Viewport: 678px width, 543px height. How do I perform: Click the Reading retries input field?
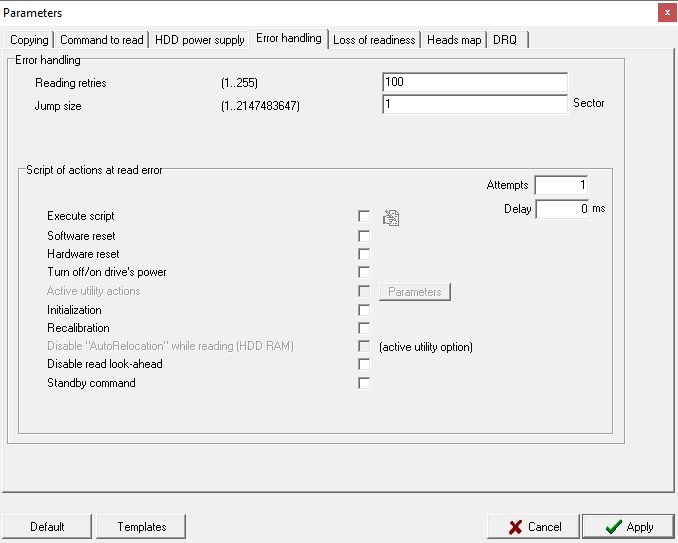[474, 82]
